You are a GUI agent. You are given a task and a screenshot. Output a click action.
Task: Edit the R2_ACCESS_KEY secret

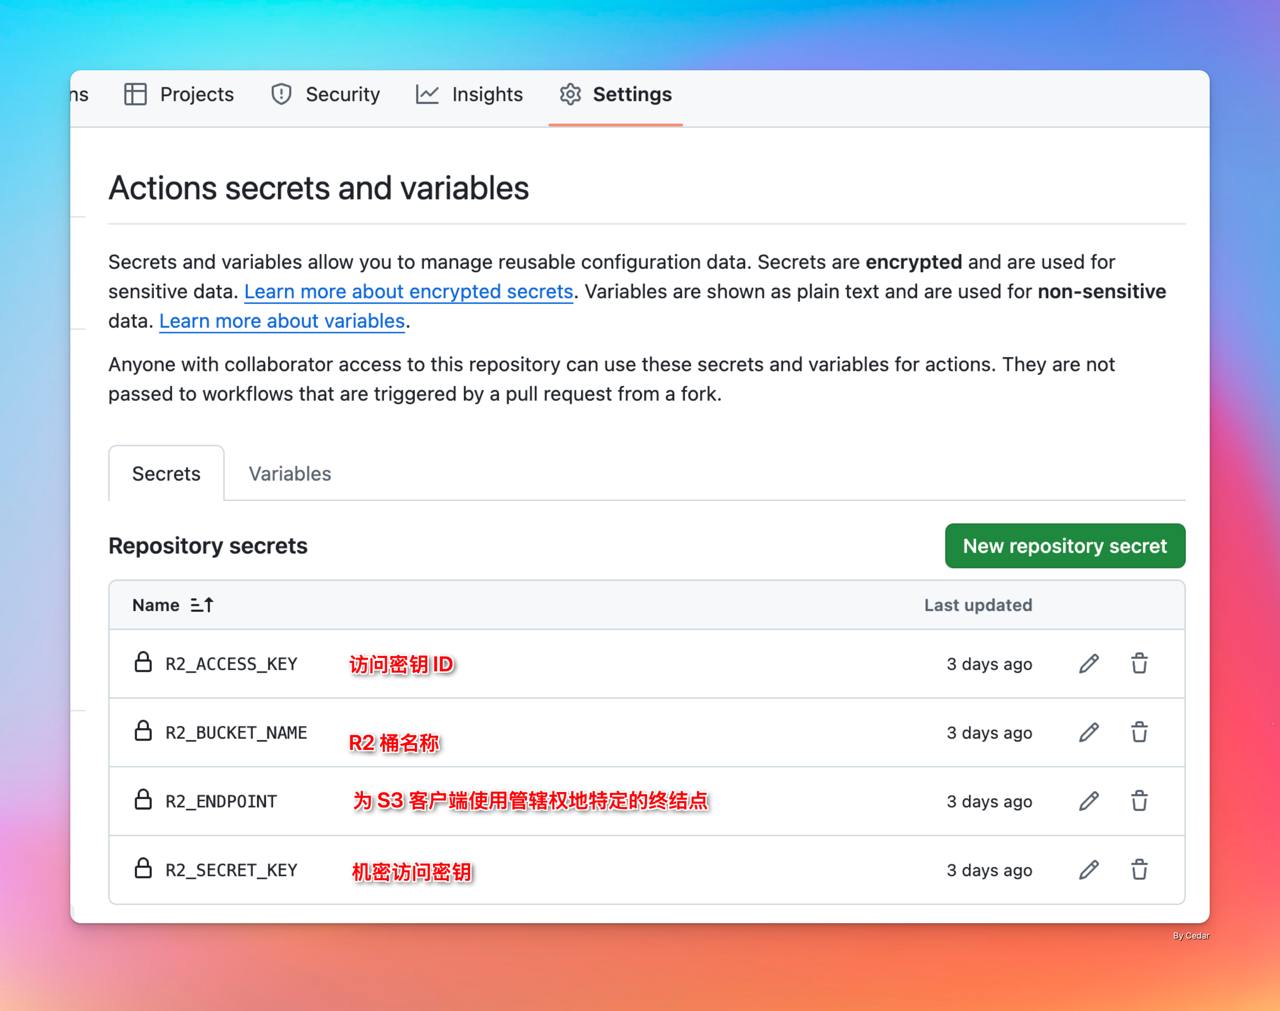1089,664
